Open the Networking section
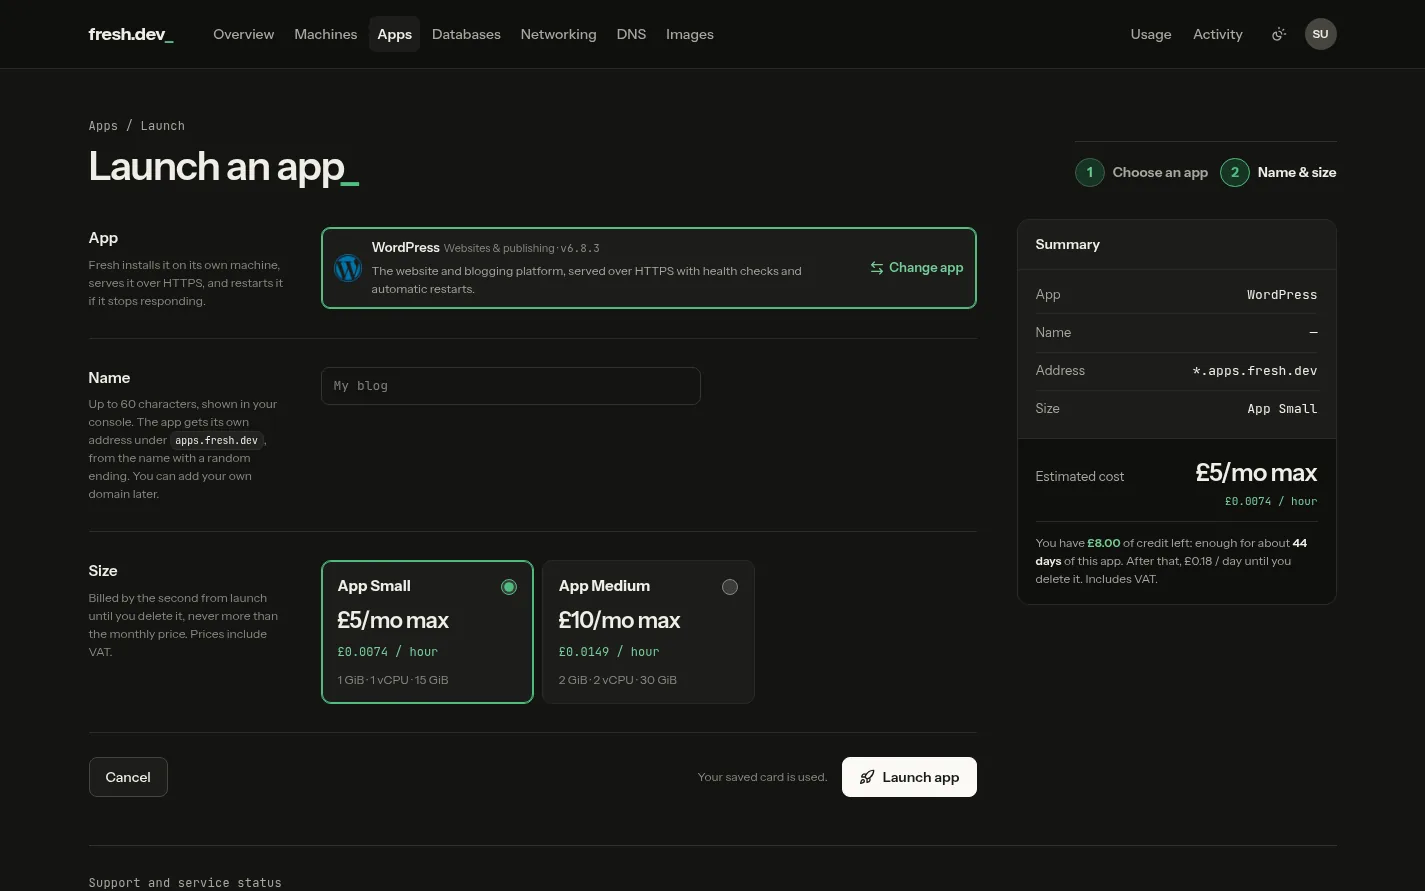This screenshot has width=1425, height=891. (x=558, y=34)
